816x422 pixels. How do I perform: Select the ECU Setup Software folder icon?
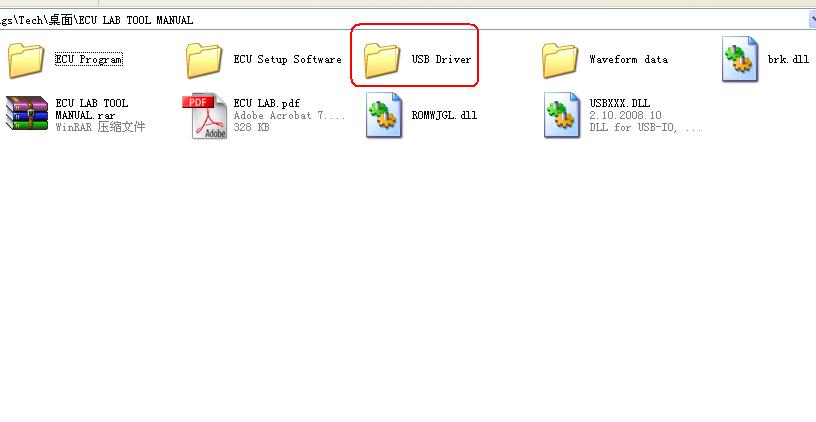pos(204,60)
